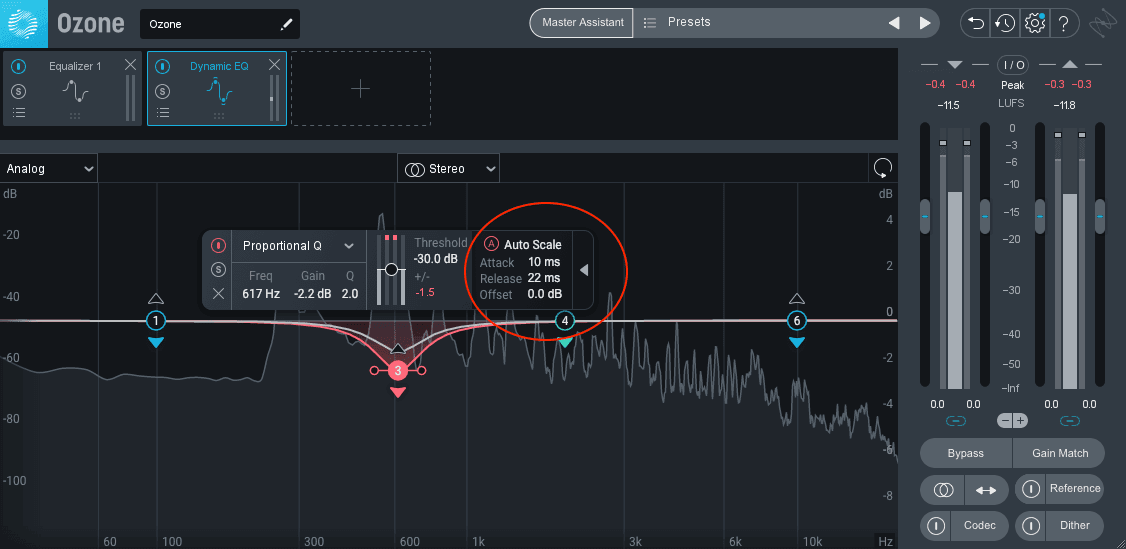This screenshot has height=549, width=1126.
Task: Open help question mark icon
Action: coord(1064,24)
